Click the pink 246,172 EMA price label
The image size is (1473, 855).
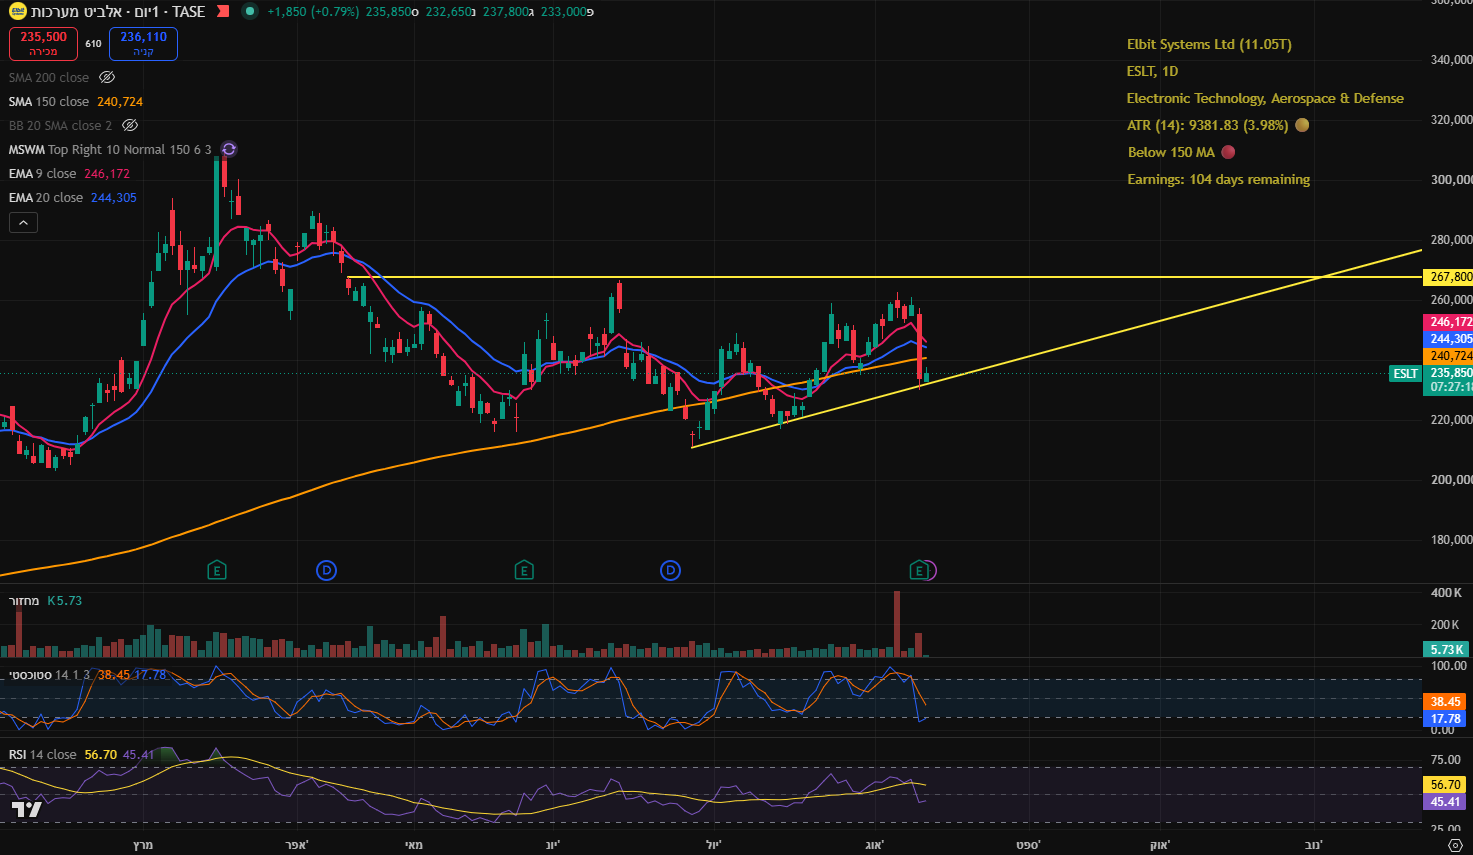click(x=1448, y=322)
